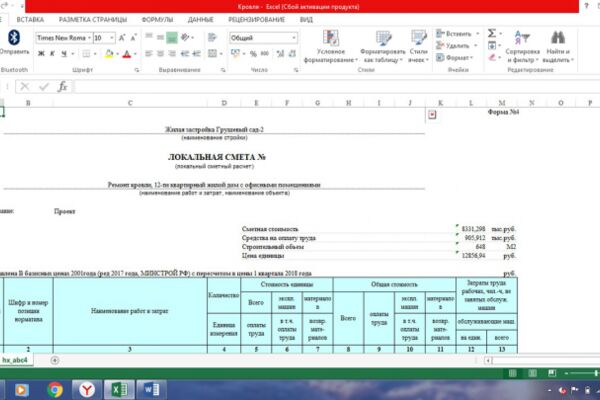Open Yandex browser from the taskbar
This screenshot has height=400, width=600.
pos(87,390)
